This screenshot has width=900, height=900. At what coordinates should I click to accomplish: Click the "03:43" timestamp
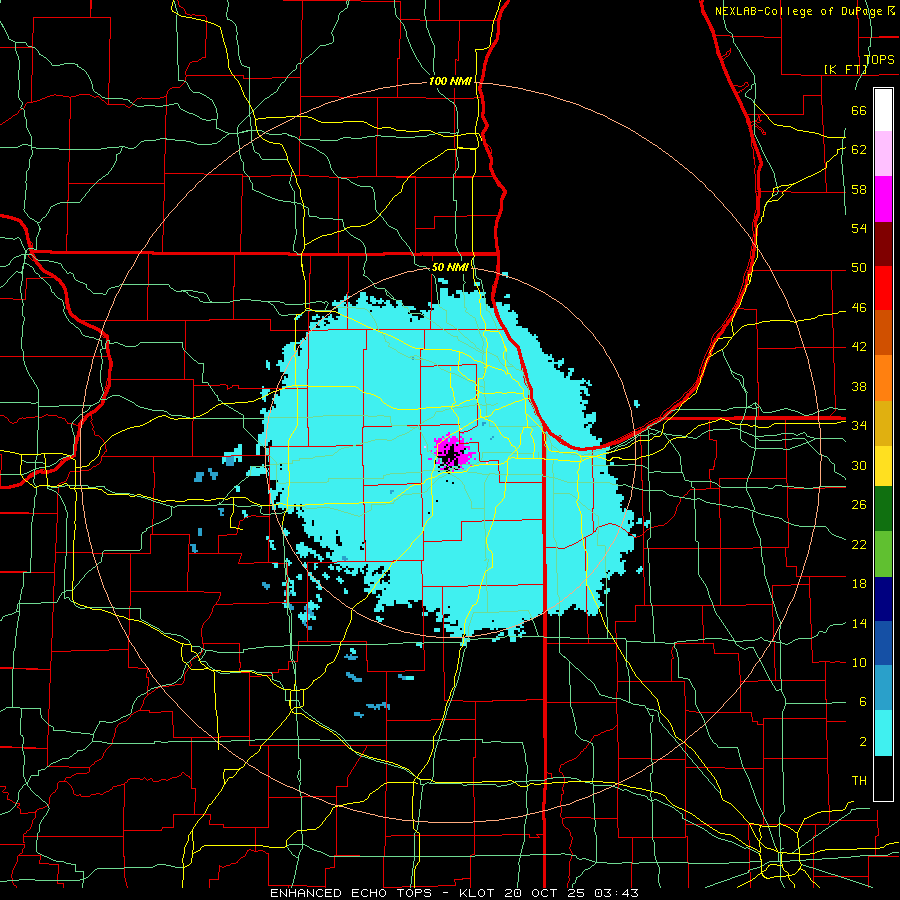pyautogui.click(x=616, y=893)
